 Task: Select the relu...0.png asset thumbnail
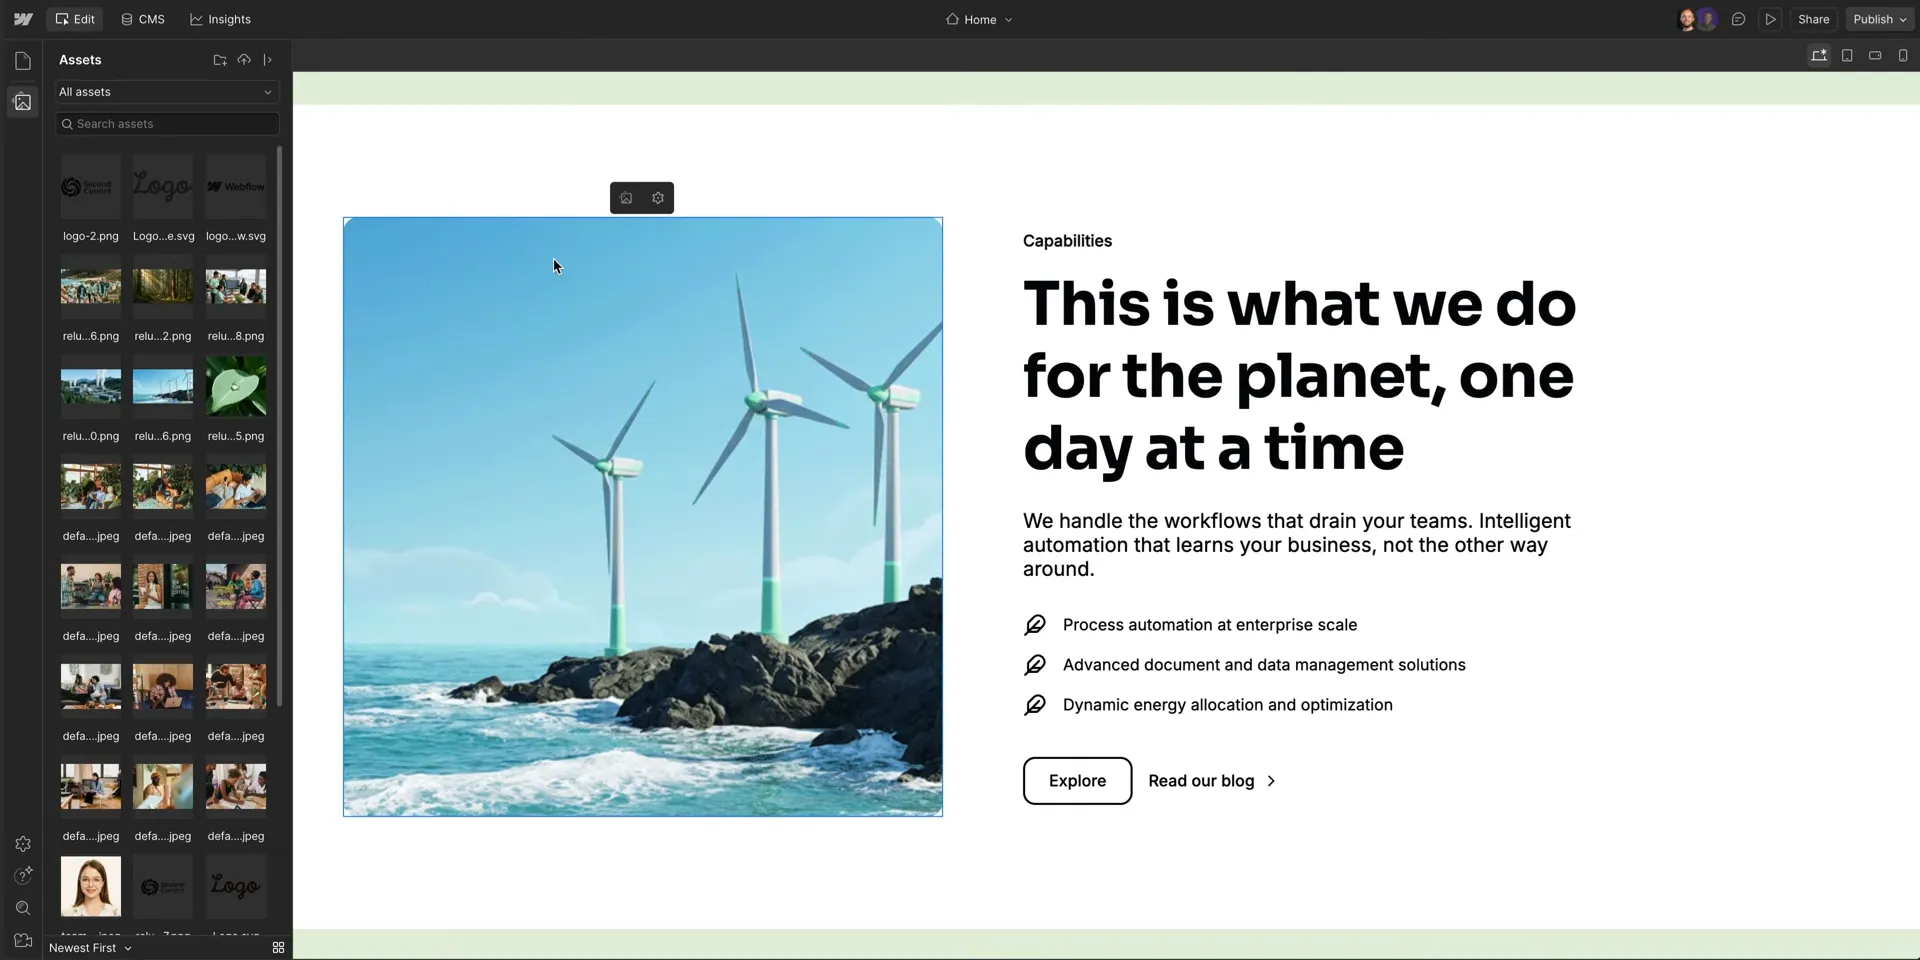tap(91, 387)
